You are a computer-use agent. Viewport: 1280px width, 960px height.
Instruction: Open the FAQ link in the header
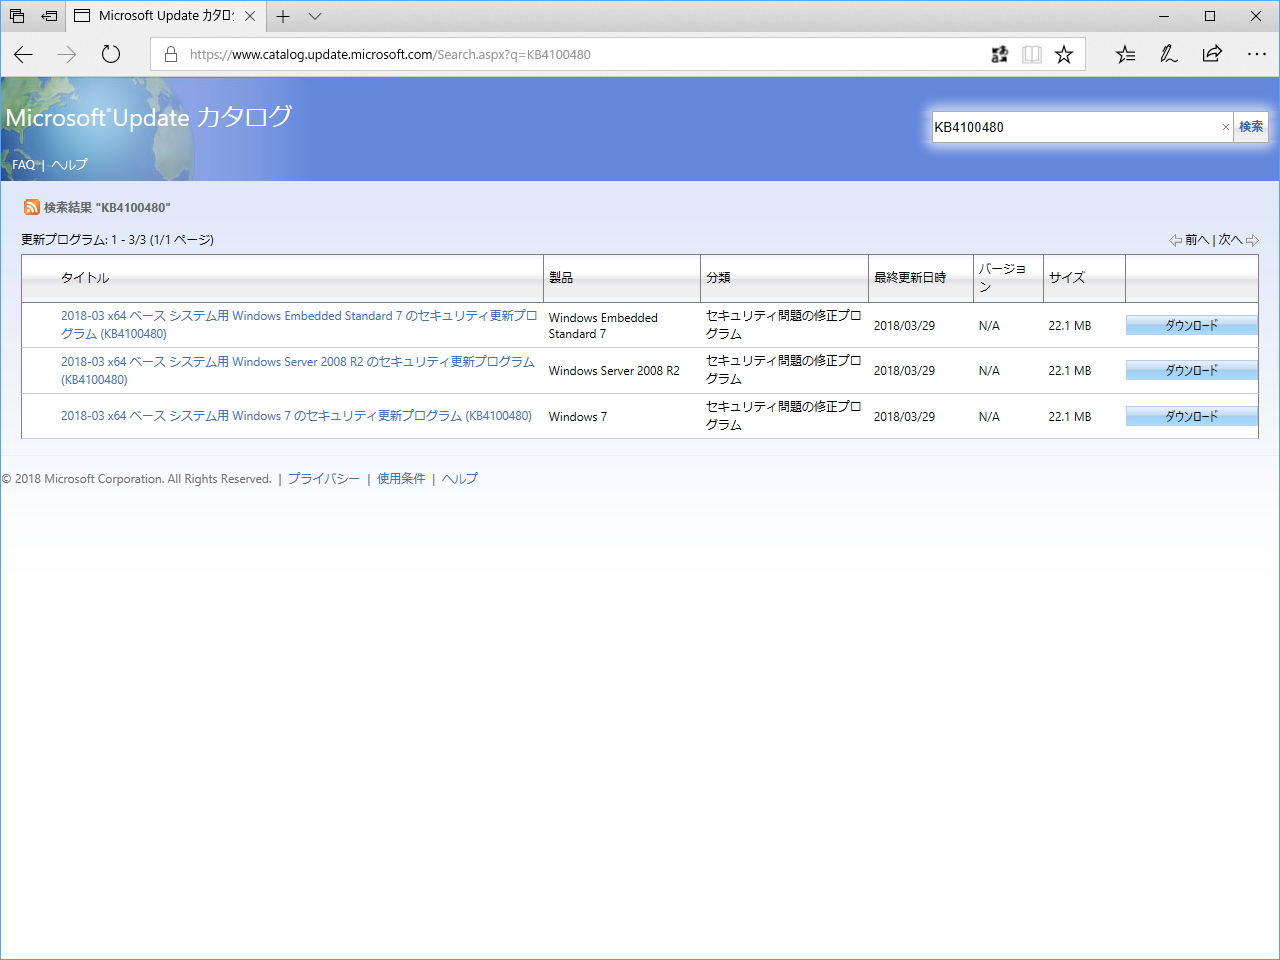[x=23, y=164]
